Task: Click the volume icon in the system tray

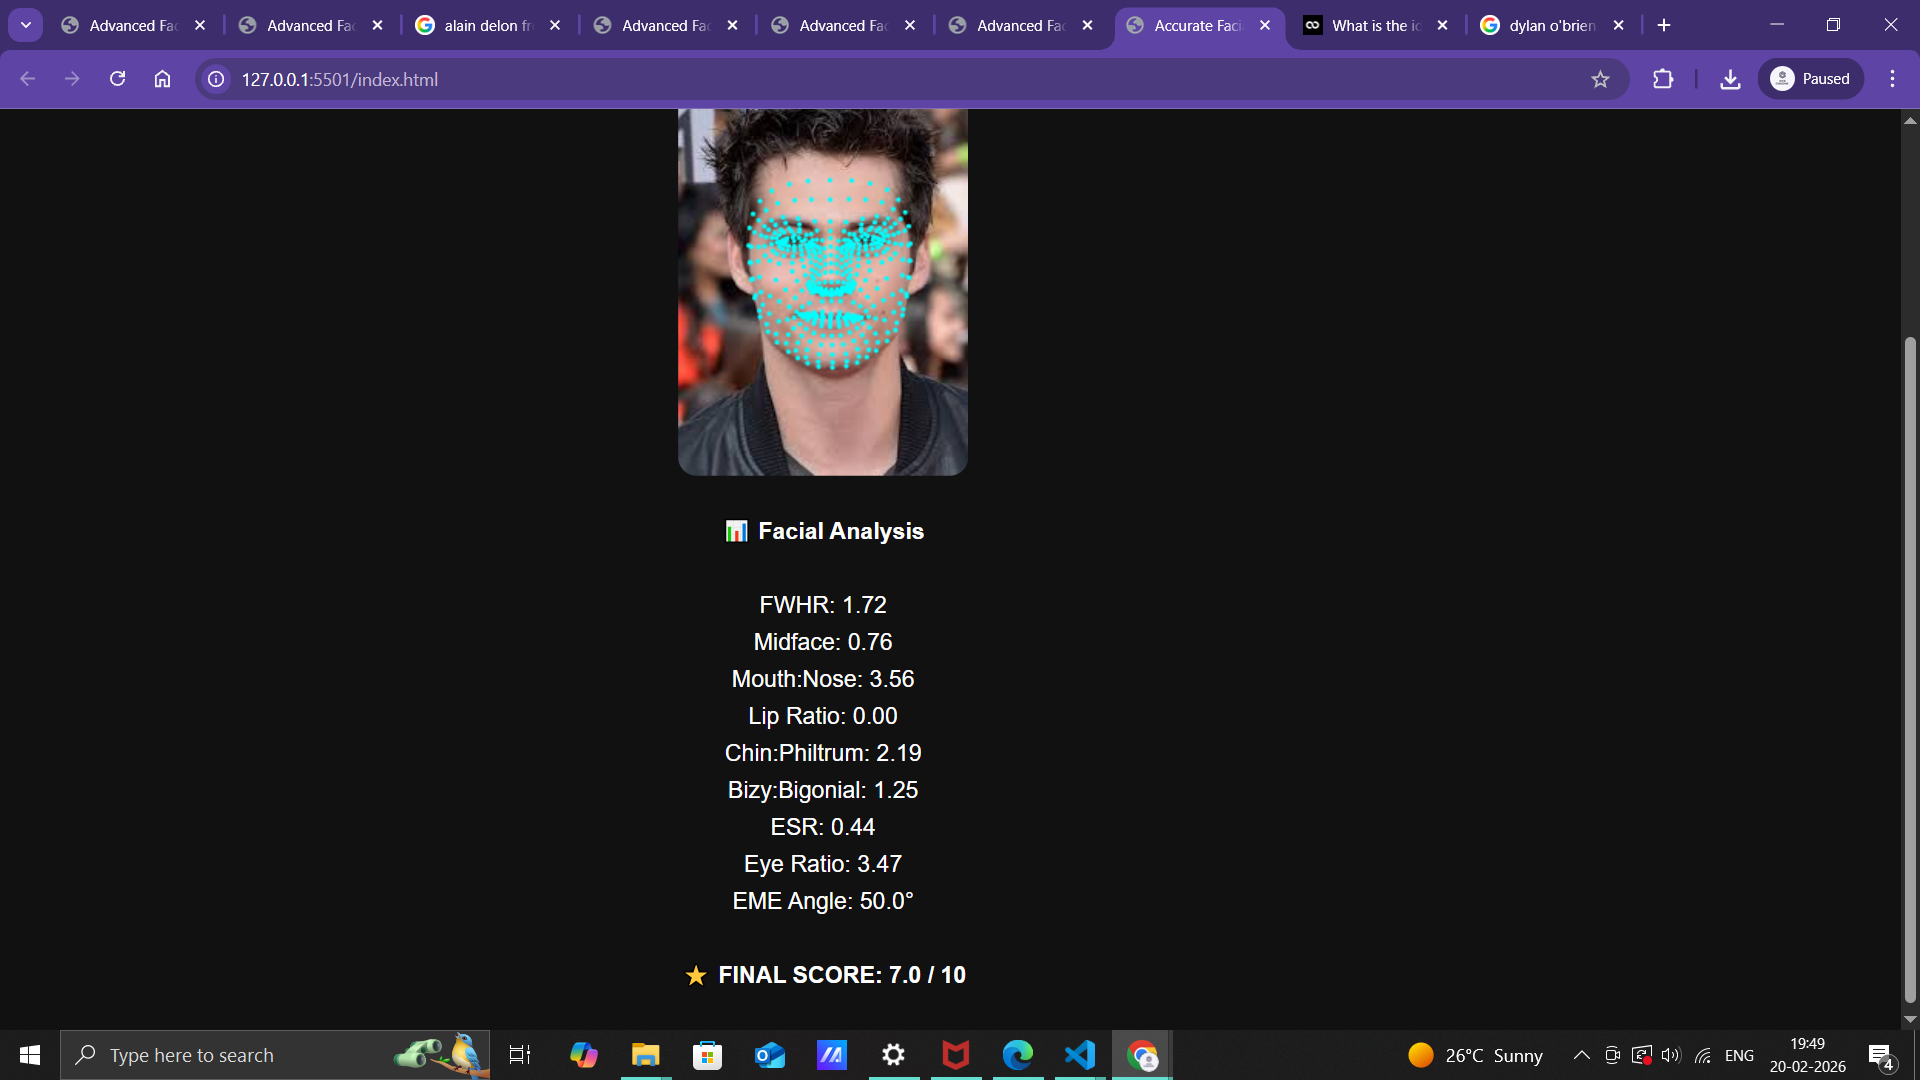Action: pyautogui.click(x=1671, y=1054)
